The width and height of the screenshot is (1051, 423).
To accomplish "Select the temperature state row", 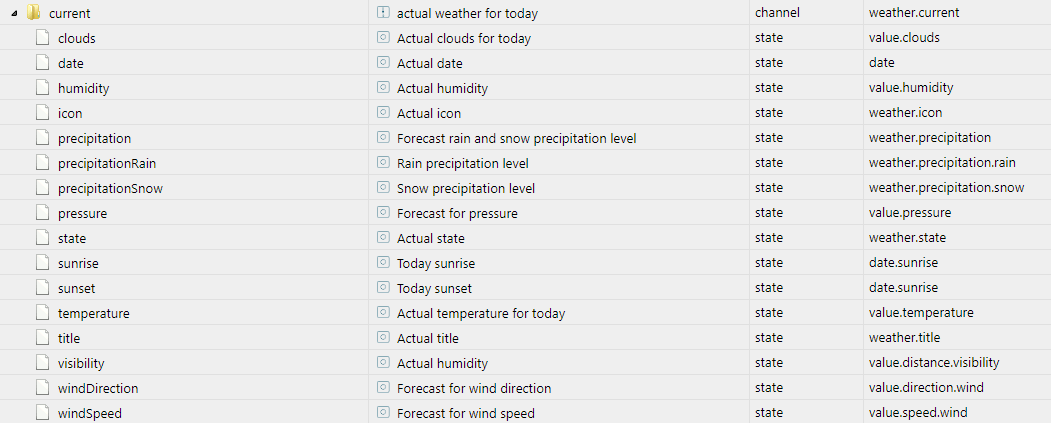I will pos(93,313).
